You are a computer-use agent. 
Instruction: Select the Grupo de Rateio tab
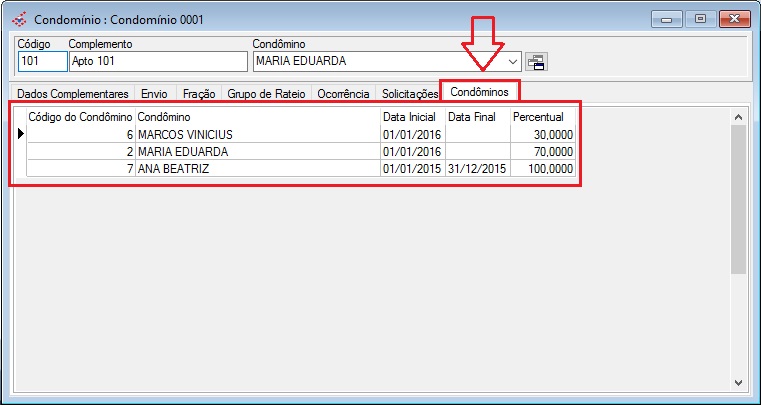tap(265, 94)
